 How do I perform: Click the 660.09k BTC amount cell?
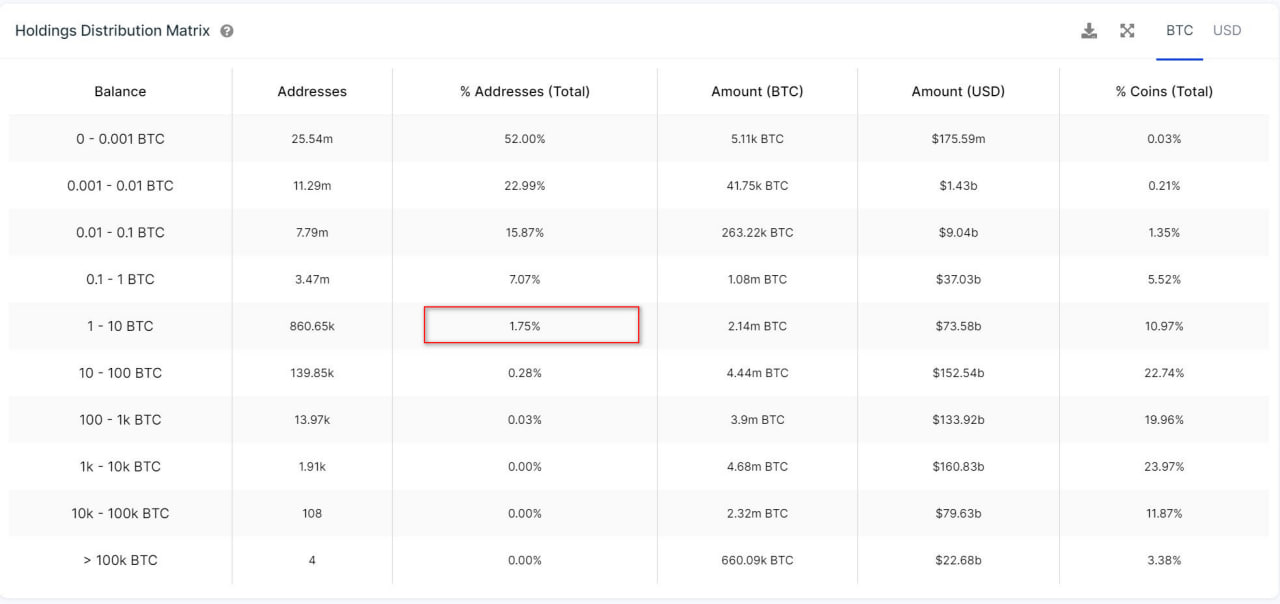[757, 560]
